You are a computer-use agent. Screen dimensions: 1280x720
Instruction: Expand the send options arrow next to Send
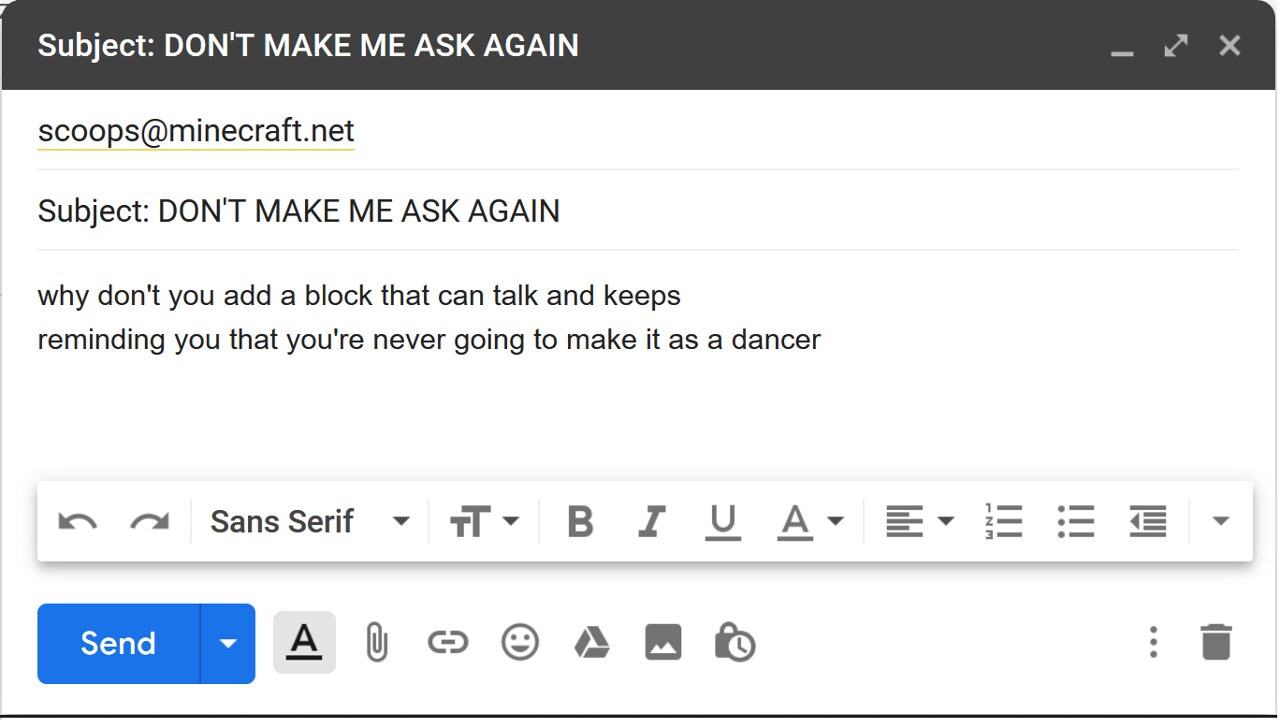[228, 643]
